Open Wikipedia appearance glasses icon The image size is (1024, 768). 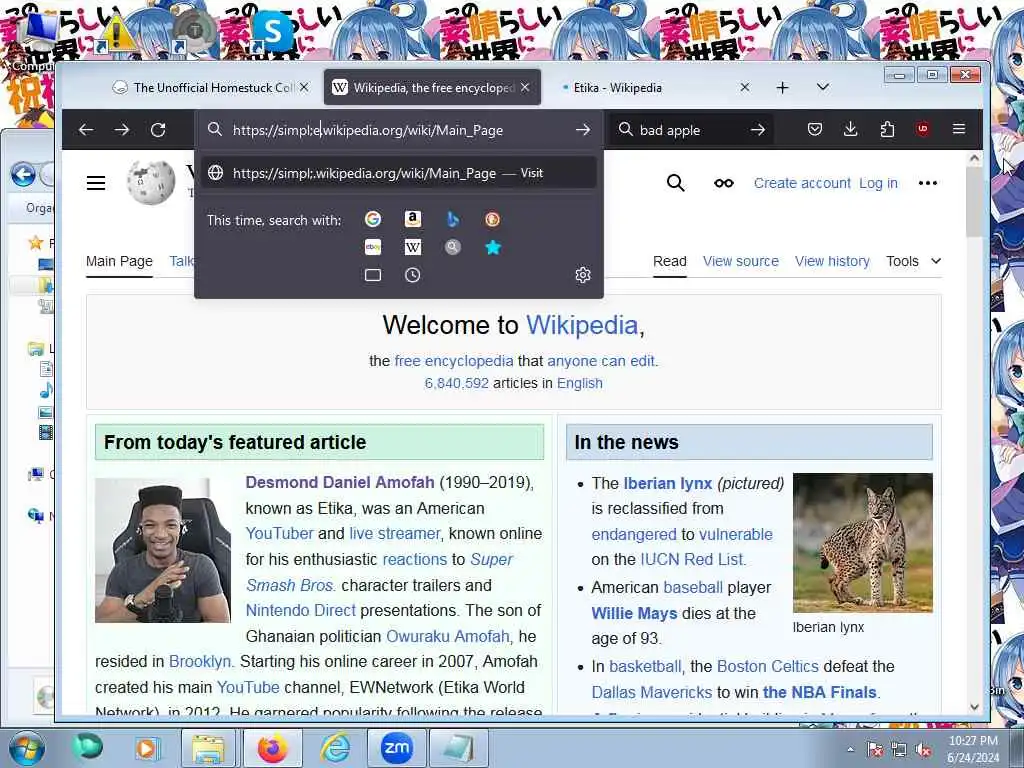(724, 184)
